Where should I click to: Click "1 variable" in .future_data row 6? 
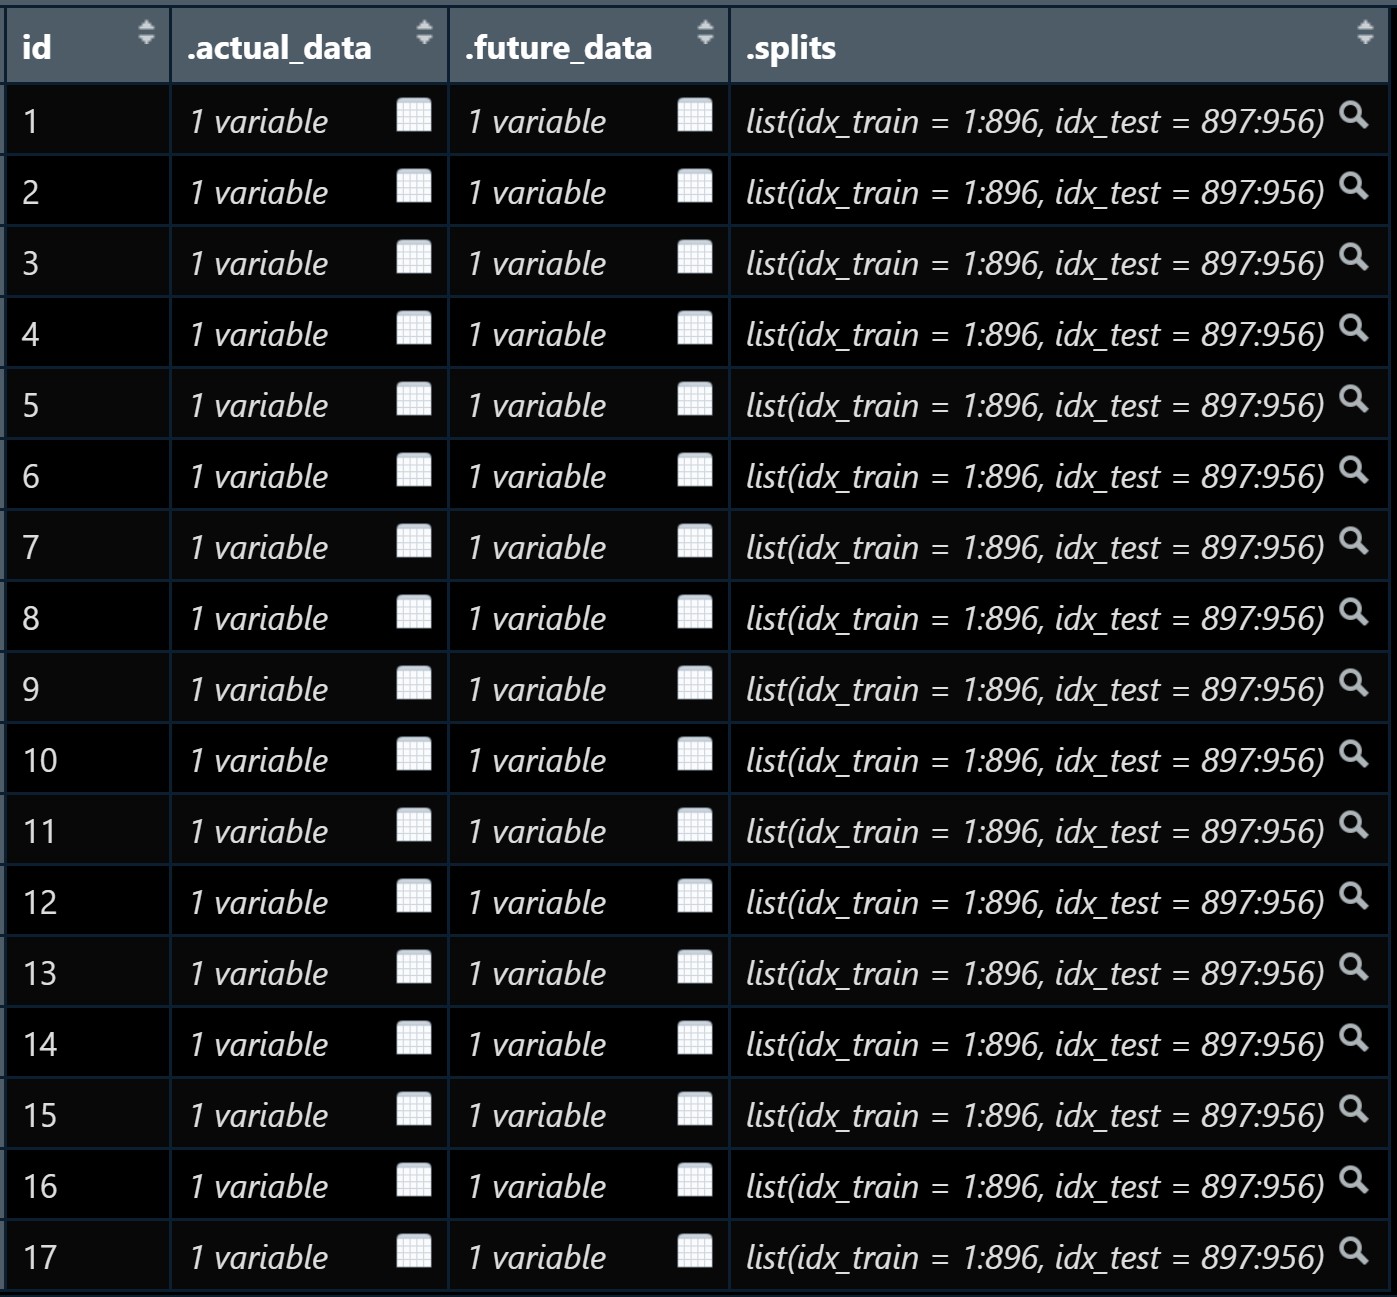pyautogui.click(x=537, y=476)
